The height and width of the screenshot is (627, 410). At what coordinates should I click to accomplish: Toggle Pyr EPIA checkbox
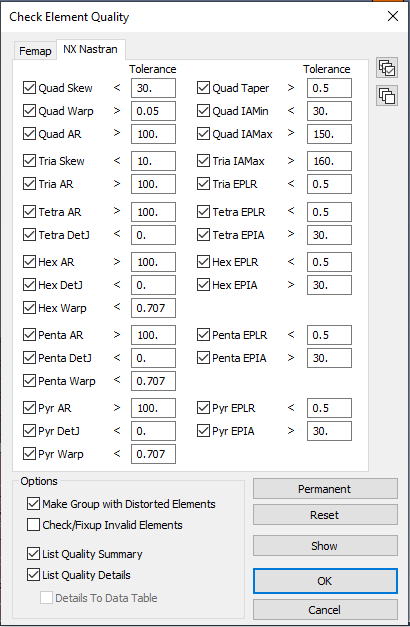click(203, 431)
